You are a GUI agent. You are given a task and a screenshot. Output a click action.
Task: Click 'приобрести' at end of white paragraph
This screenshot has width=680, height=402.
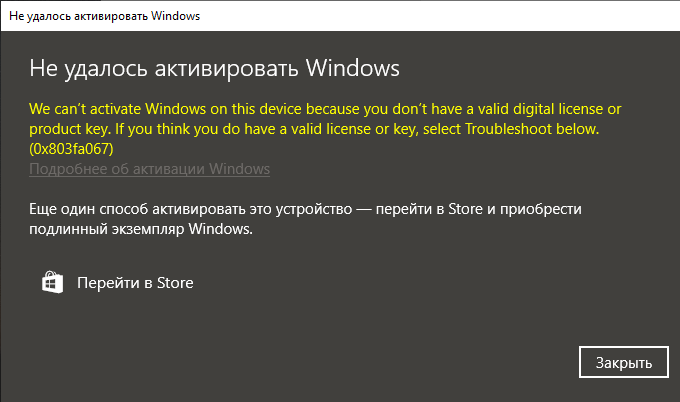click(x=541, y=209)
